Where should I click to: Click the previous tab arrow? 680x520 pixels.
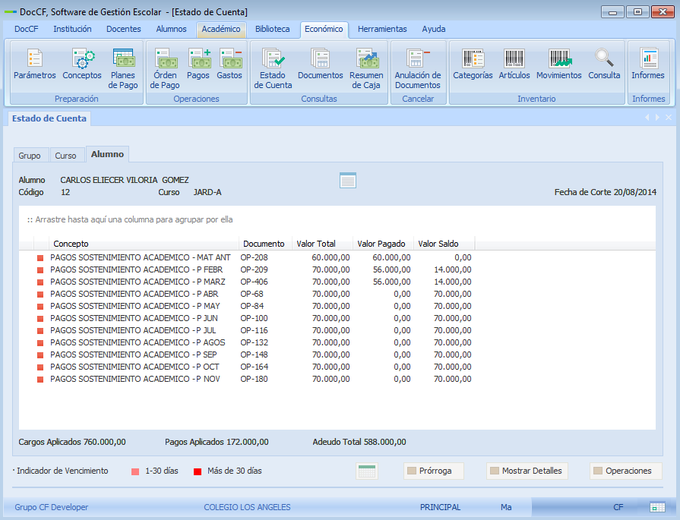(x=647, y=118)
